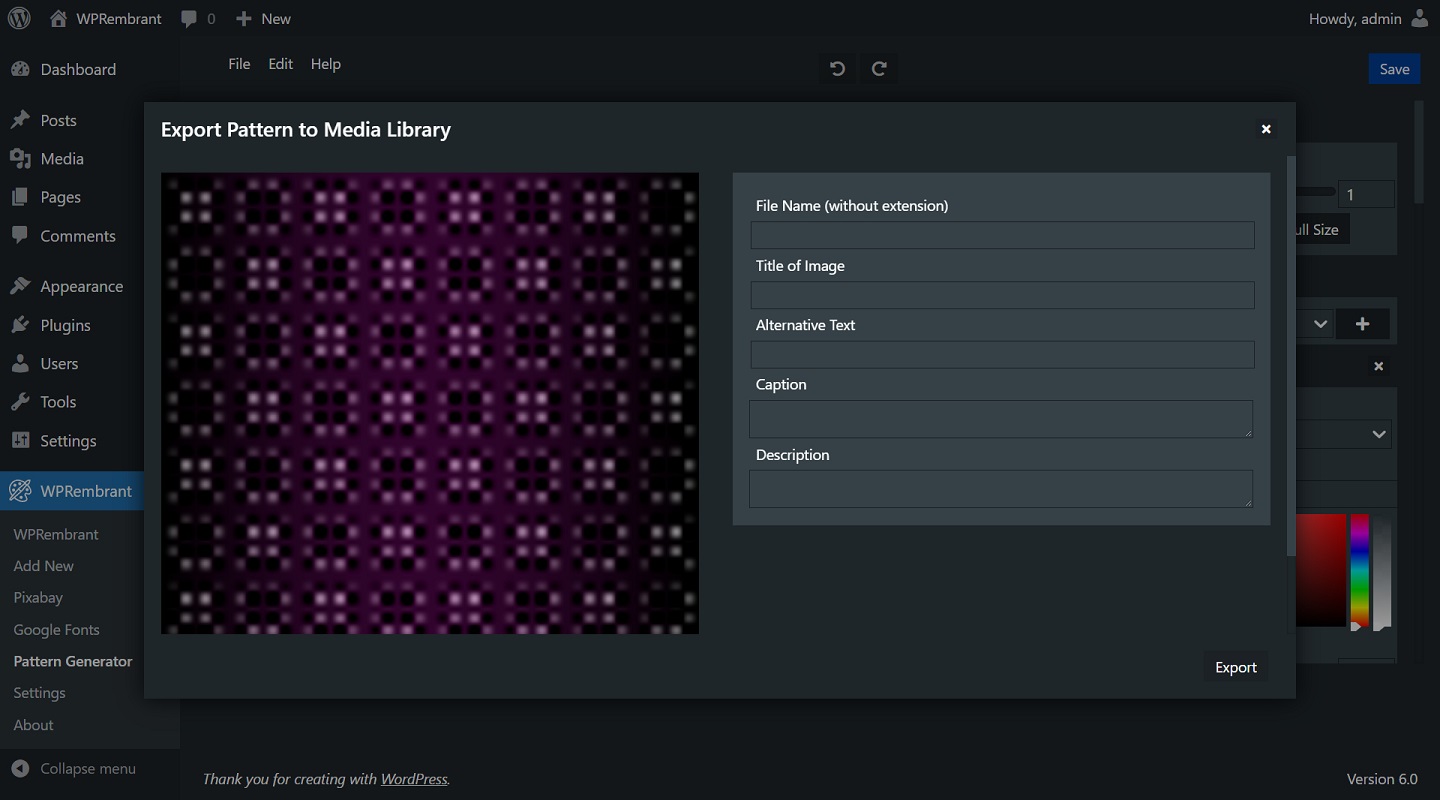Click the Export button
This screenshot has width=1440, height=800.
[1235, 667]
